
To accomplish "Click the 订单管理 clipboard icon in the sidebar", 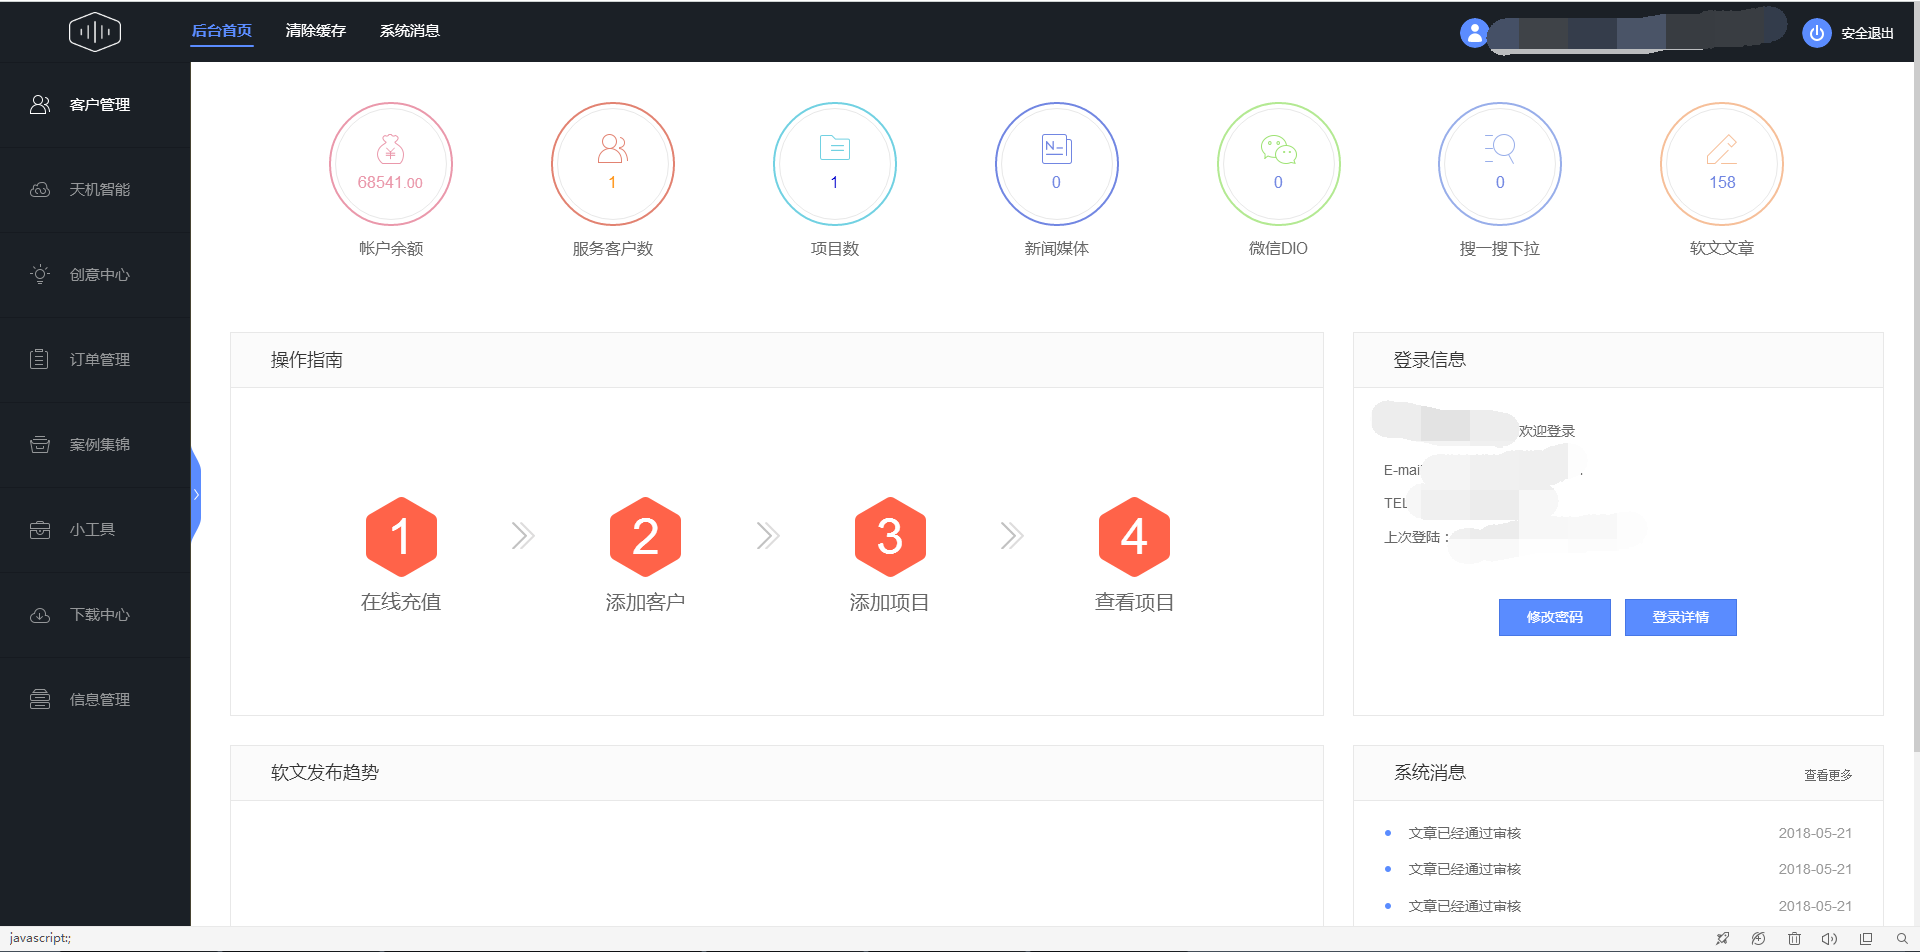I will [x=40, y=359].
